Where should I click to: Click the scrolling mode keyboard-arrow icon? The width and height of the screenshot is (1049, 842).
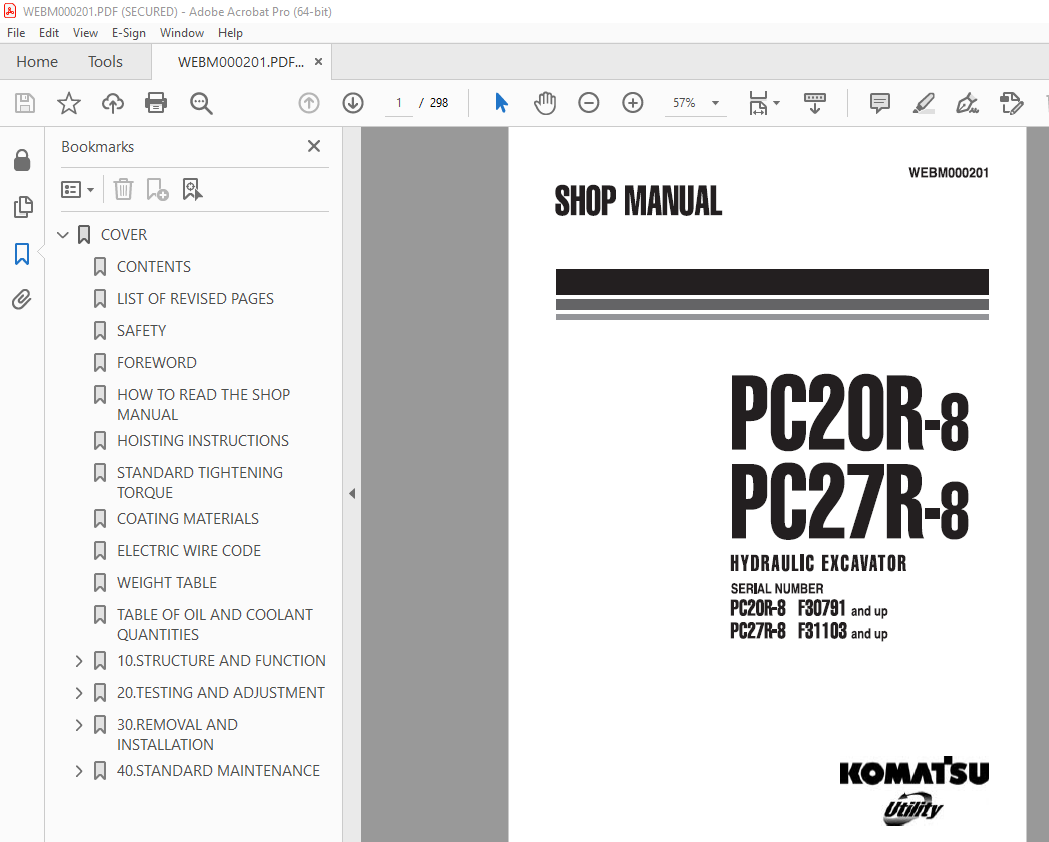click(x=814, y=103)
